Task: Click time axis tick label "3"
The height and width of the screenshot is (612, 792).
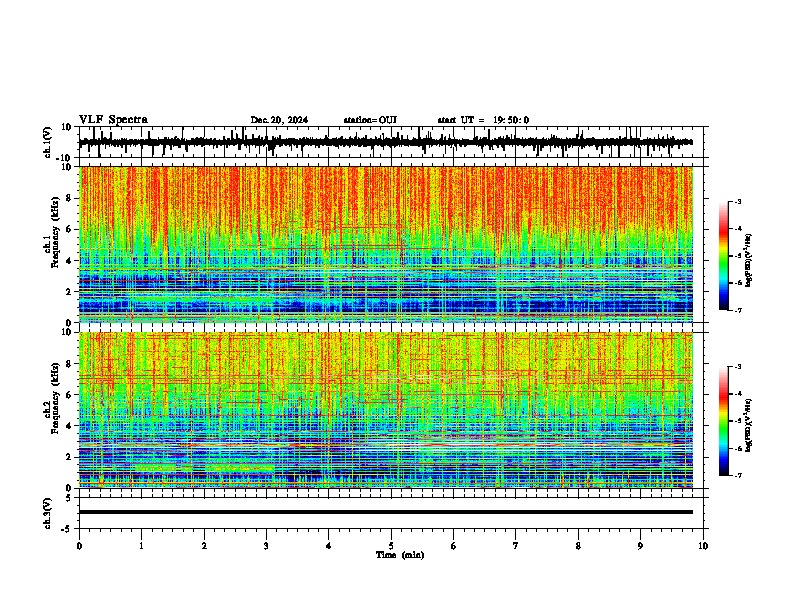Action: [x=266, y=546]
